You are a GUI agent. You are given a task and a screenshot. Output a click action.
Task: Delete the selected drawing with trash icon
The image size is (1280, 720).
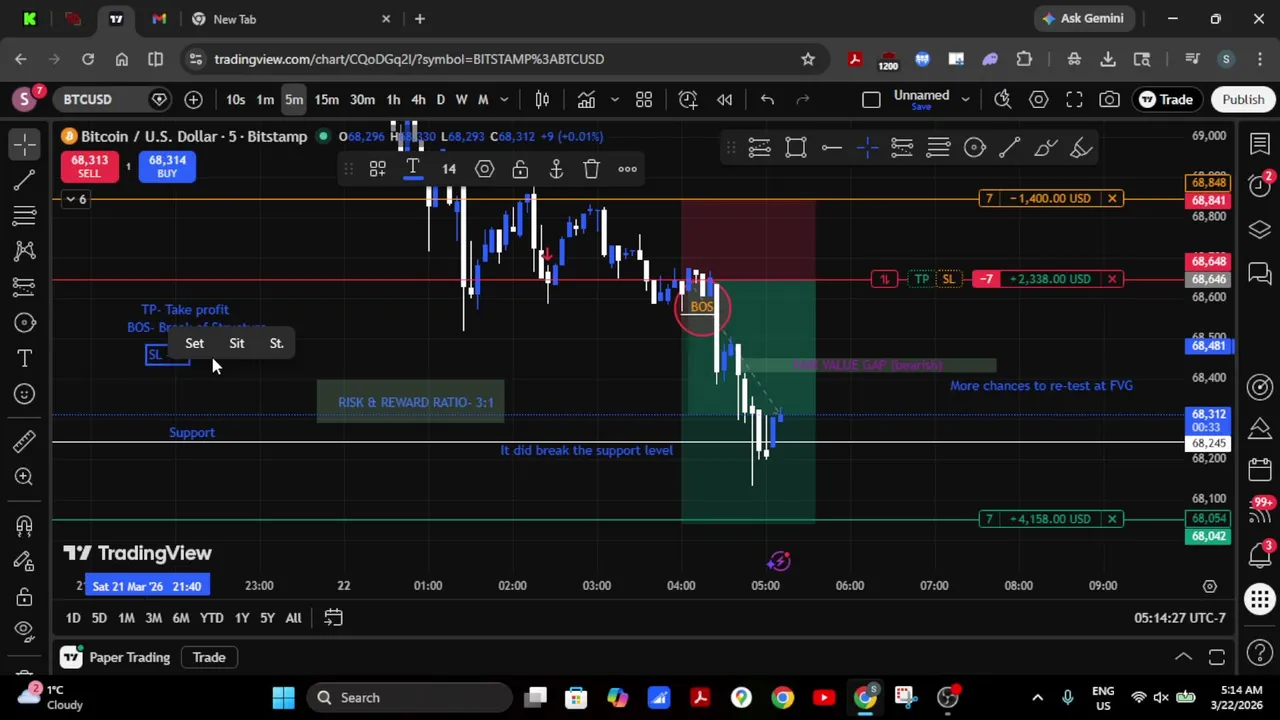592,169
